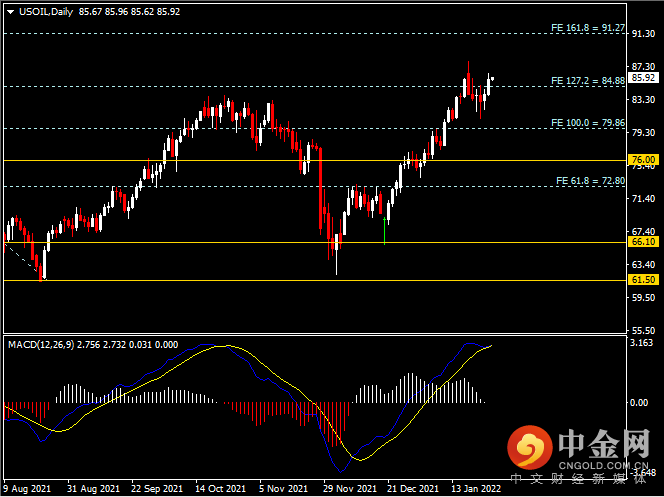
Task: Select the FE 127.2 = 84.88 label
Action: 588,81
